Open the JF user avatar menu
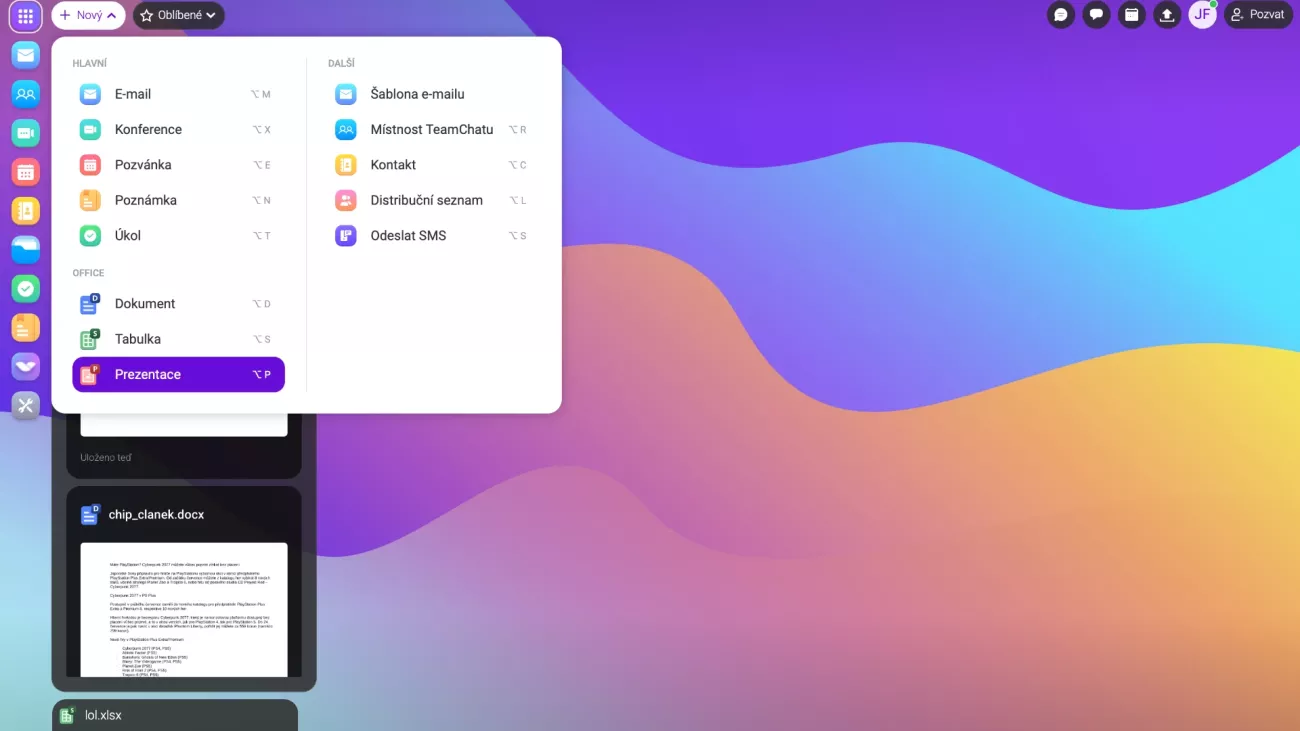Screen dimensions: 1300x731 point(1201,15)
